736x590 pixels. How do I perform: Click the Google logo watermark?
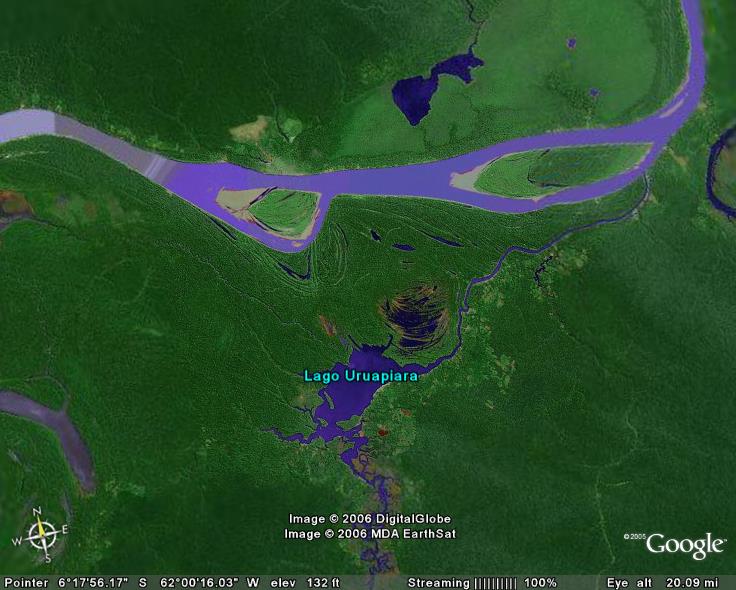[x=685, y=545]
